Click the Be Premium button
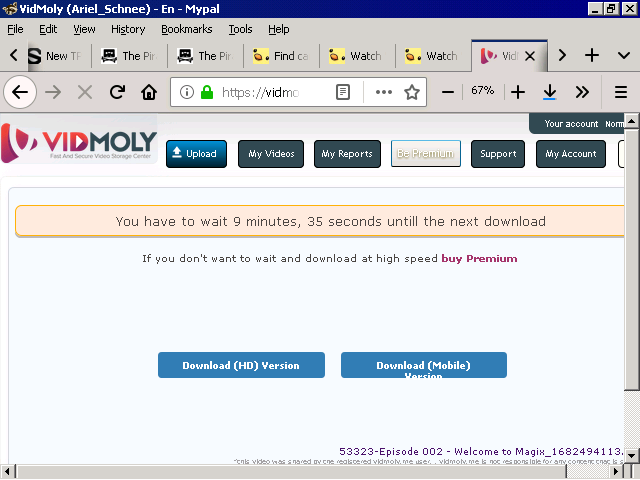Viewport: 640px width, 480px height. click(x=426, y=153)
